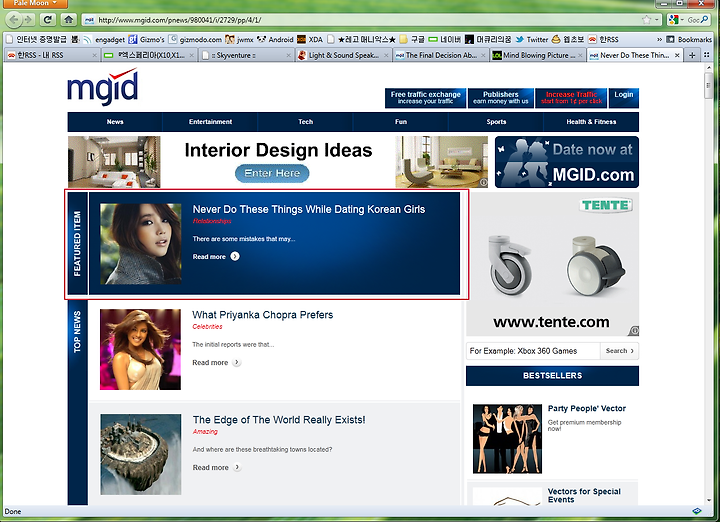
Task: Expand the bookmarks overflow chevron
Action: (x=659, y=39)
